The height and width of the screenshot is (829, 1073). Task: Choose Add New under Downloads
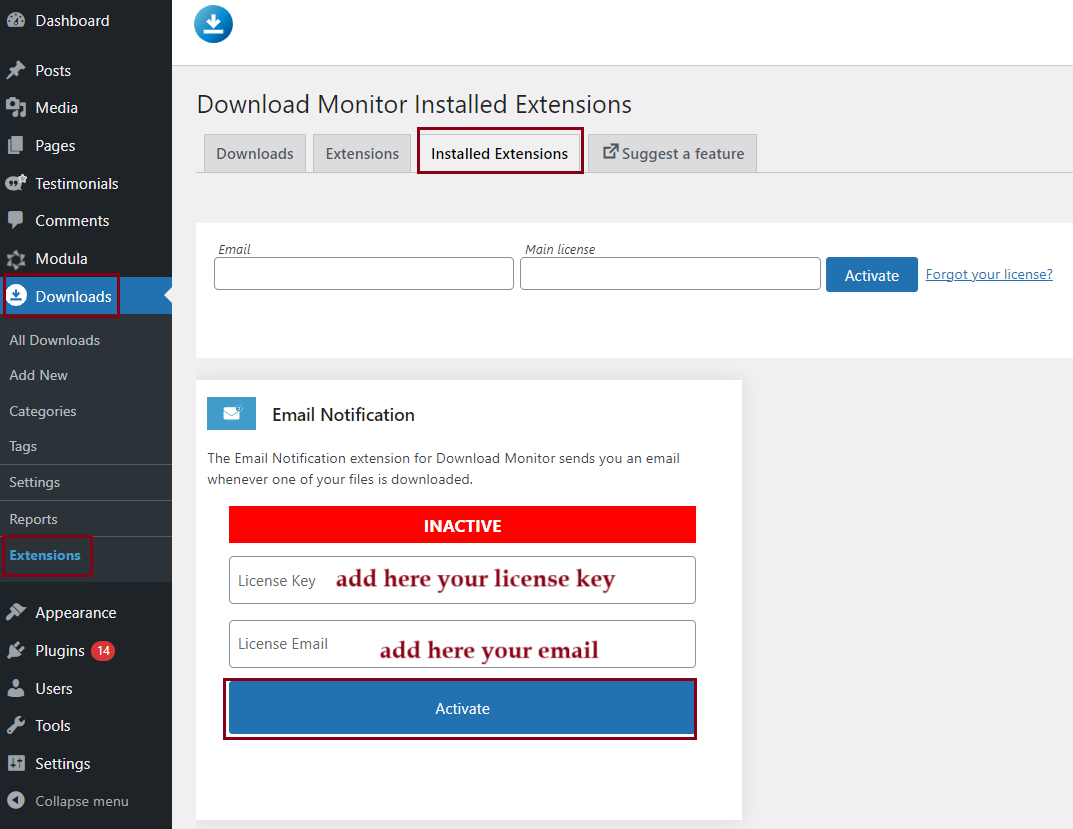coord(38,375)
